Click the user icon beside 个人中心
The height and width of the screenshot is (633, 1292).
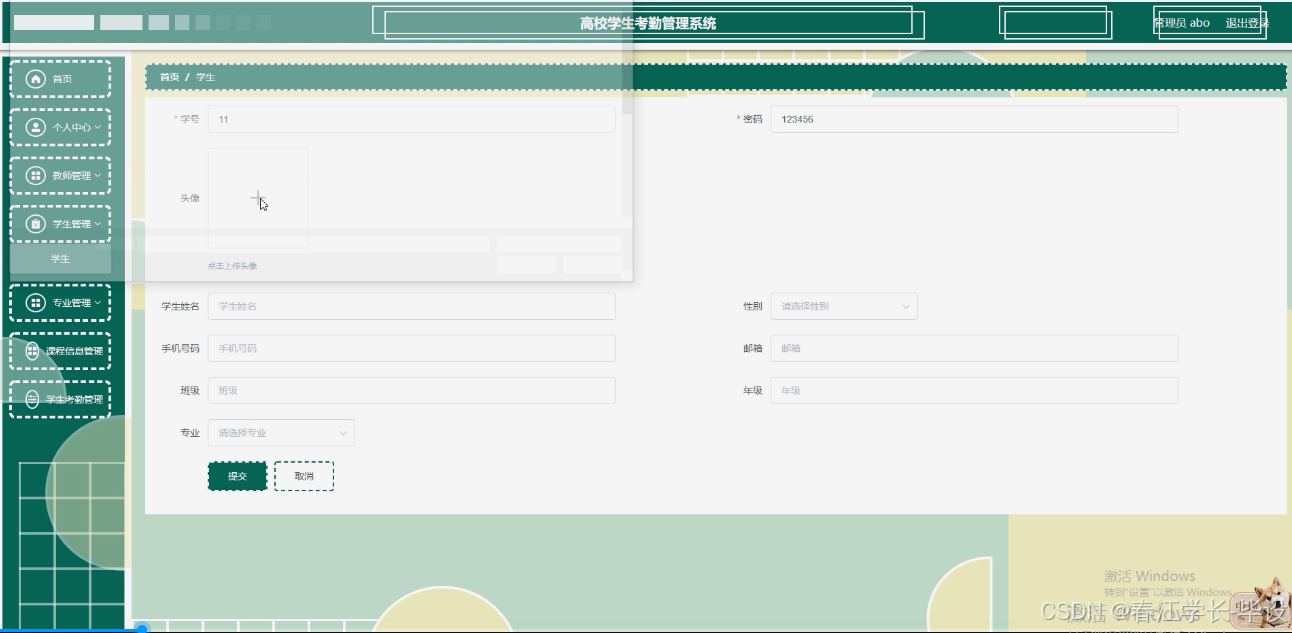coord(36,127)
